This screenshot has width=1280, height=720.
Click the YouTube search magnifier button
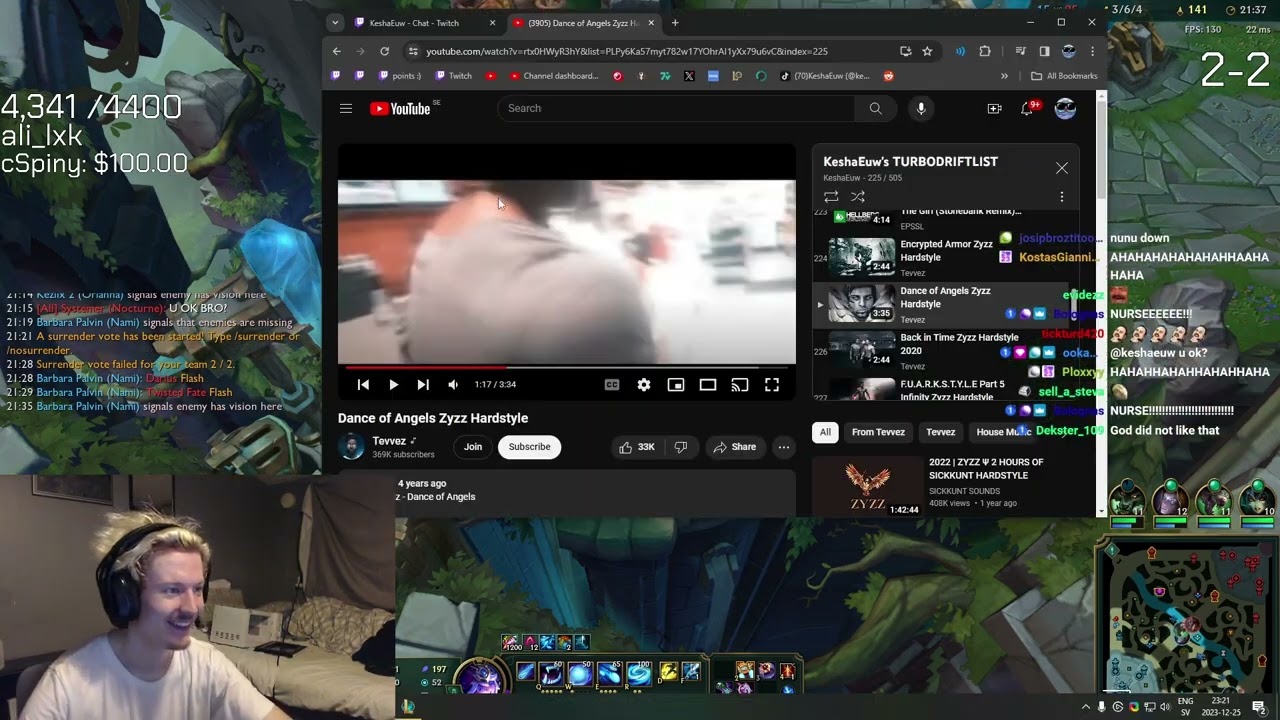875,108
